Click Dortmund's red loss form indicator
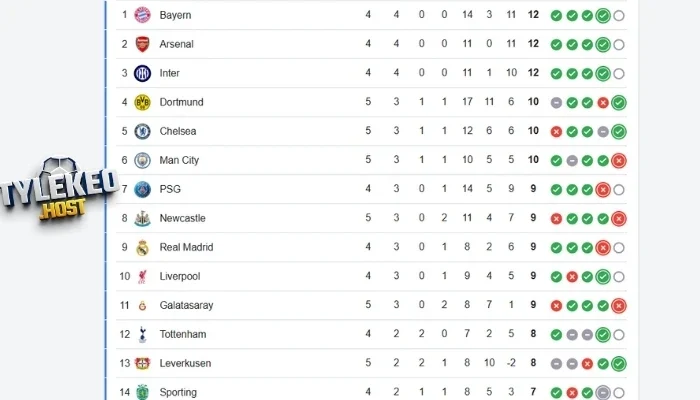The height and width of the screenshot is (400, 700). click(603, 102)
